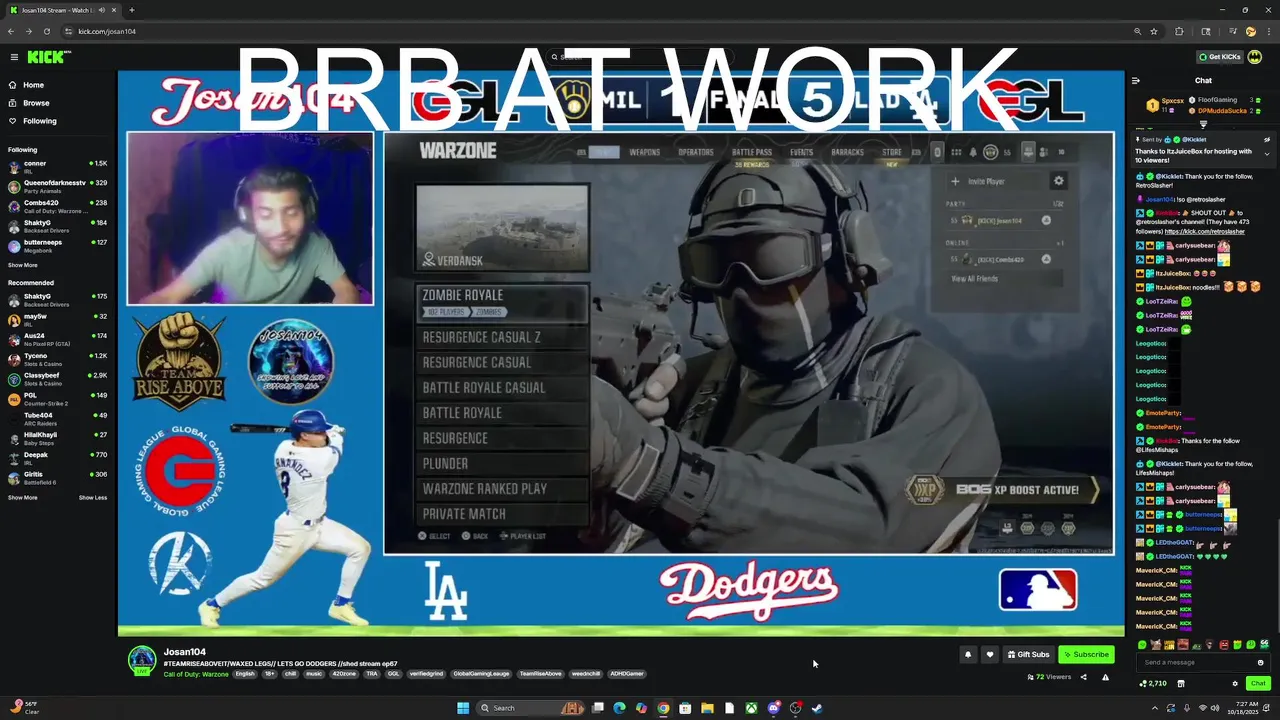Unpin the pinned chat message icon

[x=1267, y=140]
